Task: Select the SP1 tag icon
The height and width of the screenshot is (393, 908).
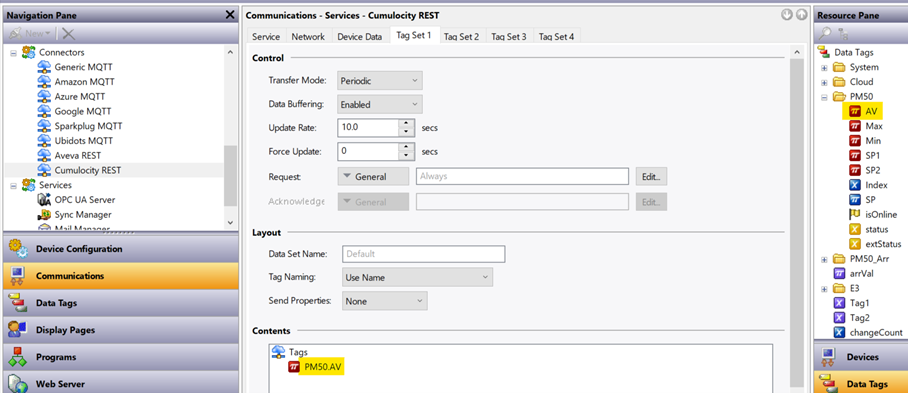Action: [x=855, y=155]
